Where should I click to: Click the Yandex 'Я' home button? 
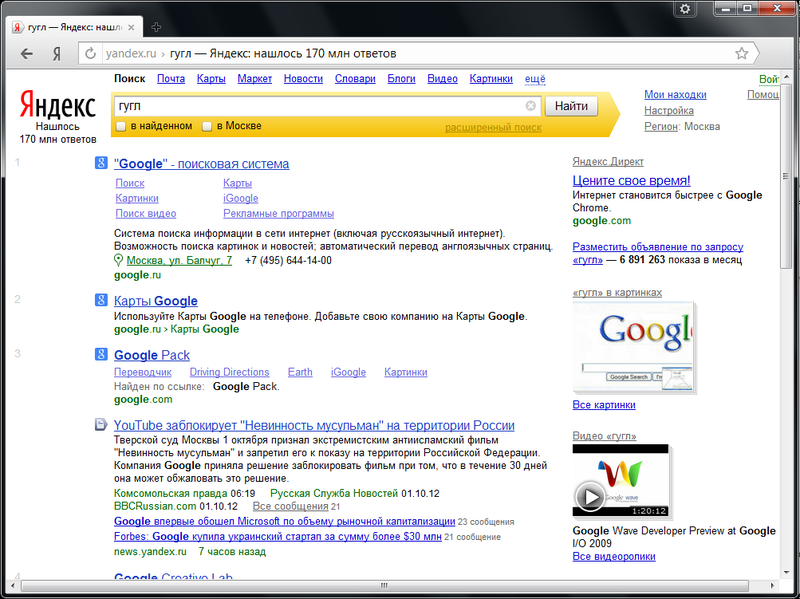click(57, 54)
